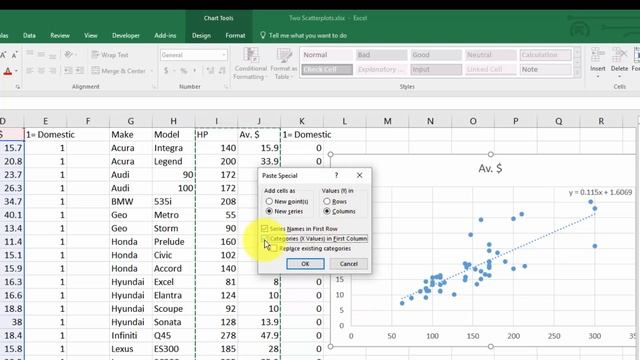Click the Middle Align icon

pos(41,55)
